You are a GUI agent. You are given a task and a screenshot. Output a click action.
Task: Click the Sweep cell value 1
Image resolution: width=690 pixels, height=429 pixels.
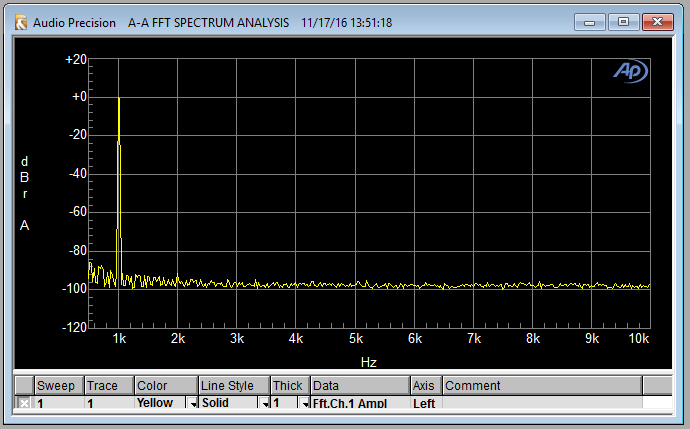[x=59, y=403]
